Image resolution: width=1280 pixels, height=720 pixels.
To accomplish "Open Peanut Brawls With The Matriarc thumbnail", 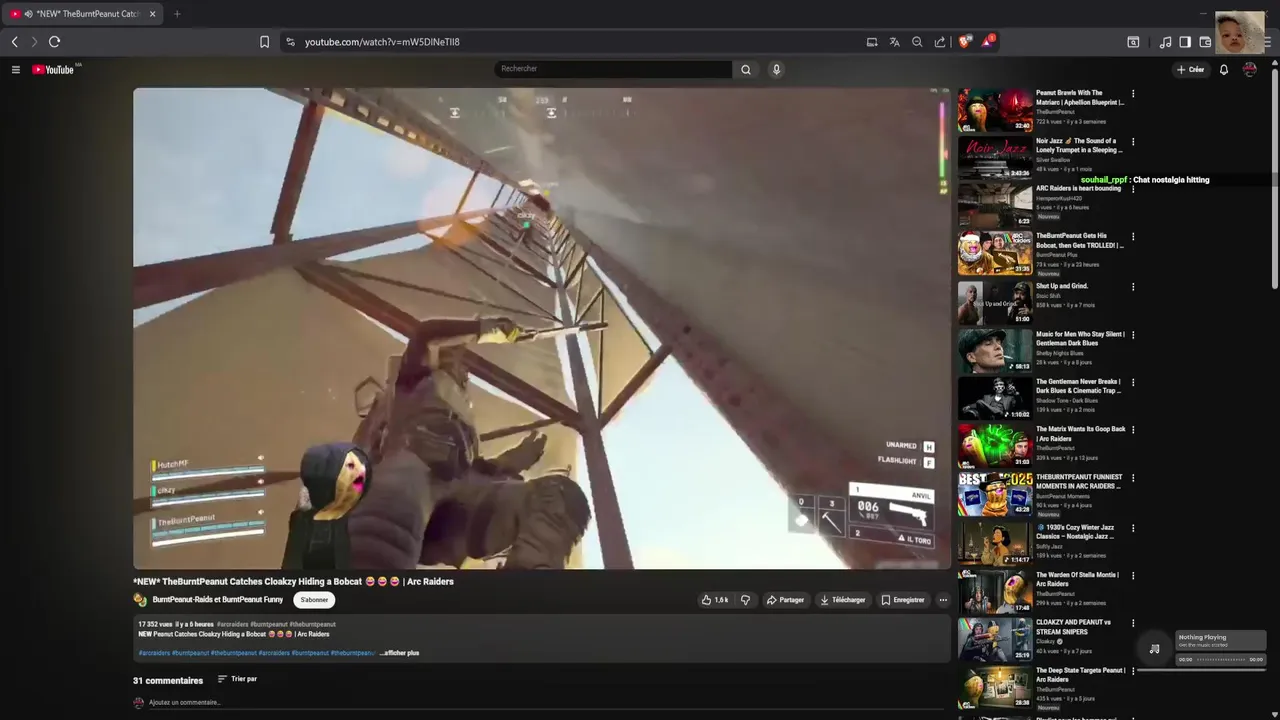I will pyautogui.click(x=995, y=110).
